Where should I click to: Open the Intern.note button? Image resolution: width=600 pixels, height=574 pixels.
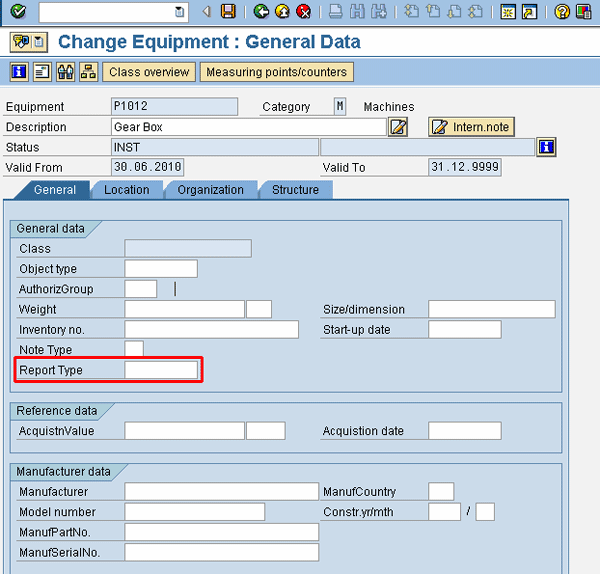[x=471, y=127]
